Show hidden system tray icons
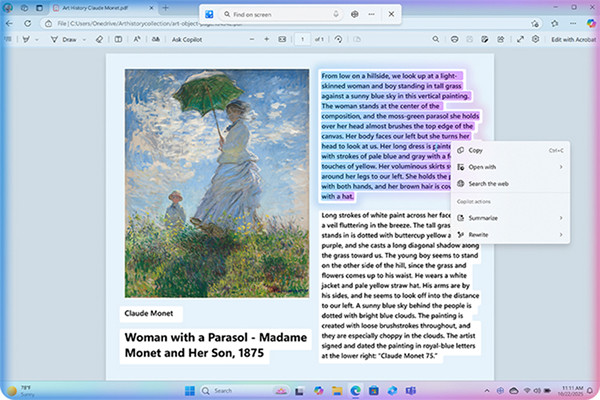Screen dimensions: 600x400 click(x=487, y=391)
